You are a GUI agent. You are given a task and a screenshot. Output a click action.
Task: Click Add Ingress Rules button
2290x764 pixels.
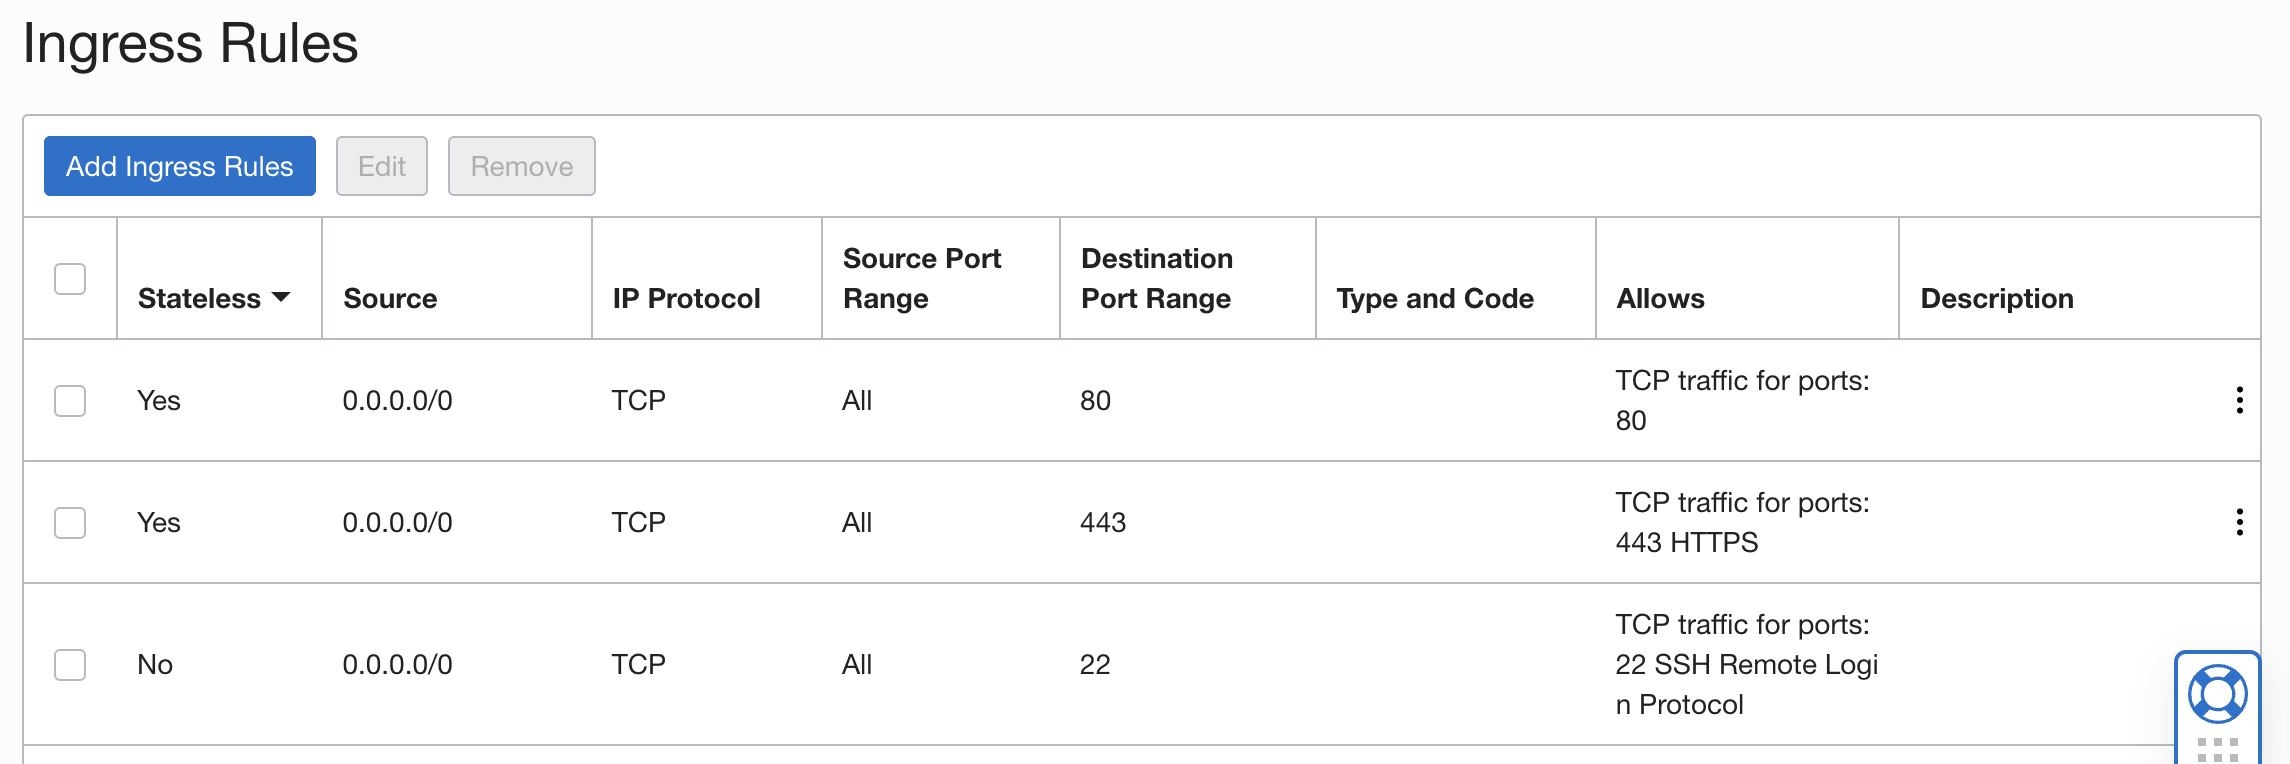(x=180, y=166)
